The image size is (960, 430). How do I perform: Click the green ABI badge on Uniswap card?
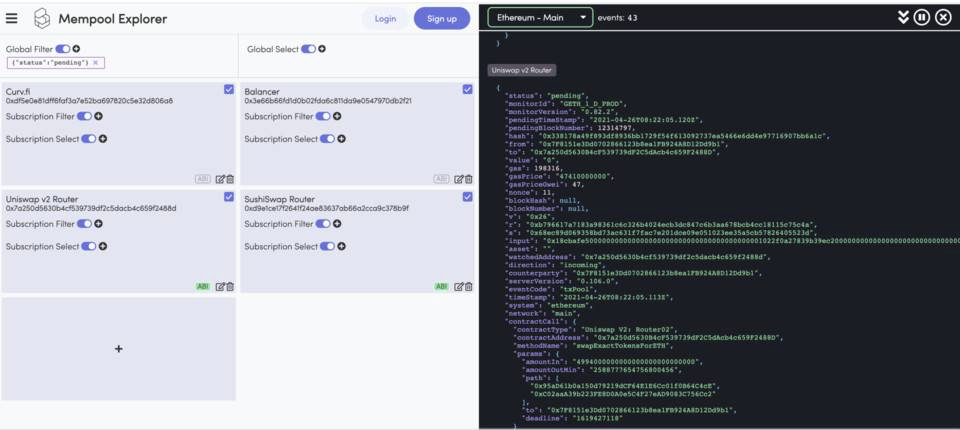tap(203, 286)
